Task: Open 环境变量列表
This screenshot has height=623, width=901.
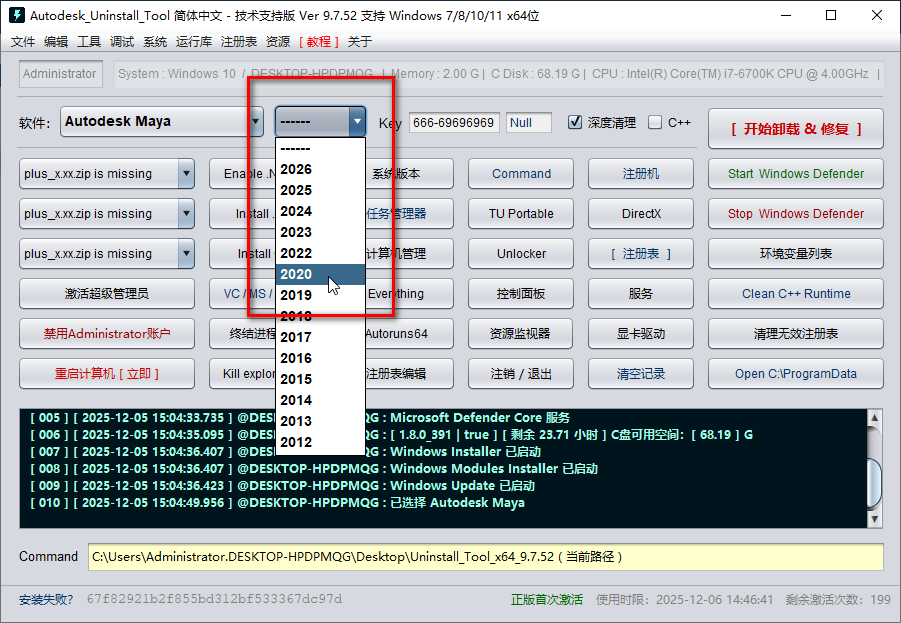Action: [796, 253]
